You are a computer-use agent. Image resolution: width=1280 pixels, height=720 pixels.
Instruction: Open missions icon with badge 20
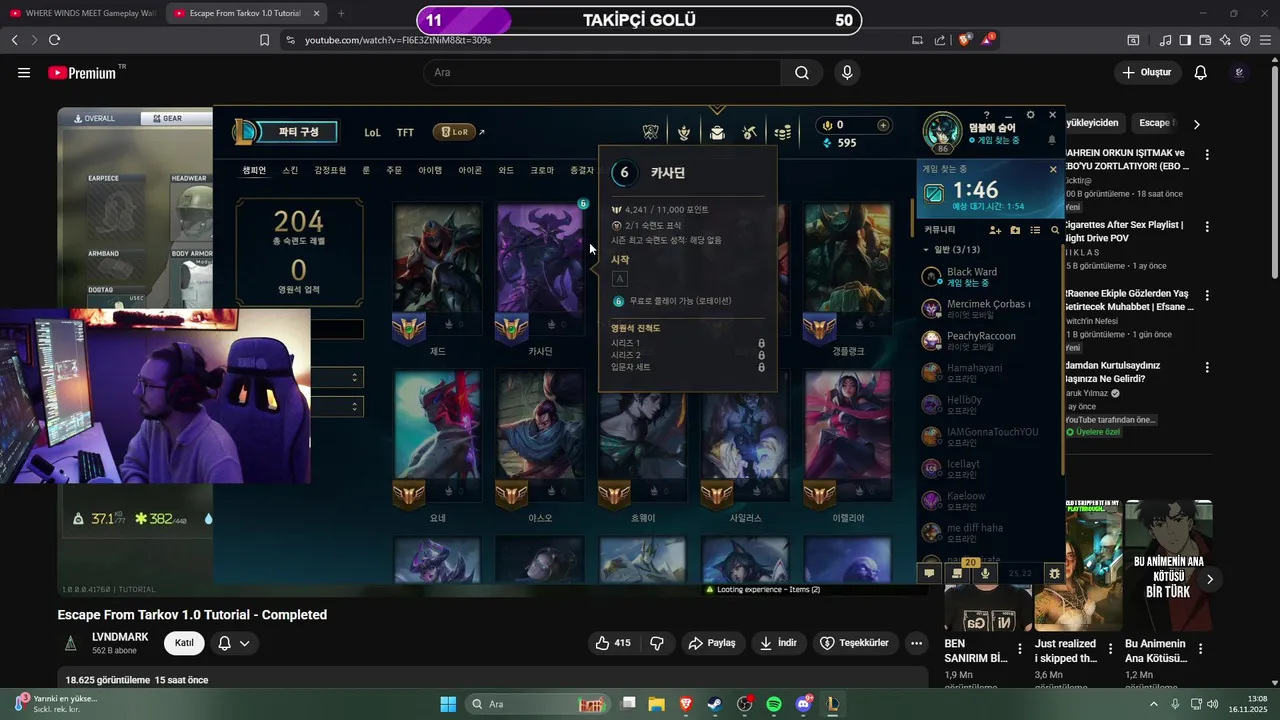coord(957,573)
